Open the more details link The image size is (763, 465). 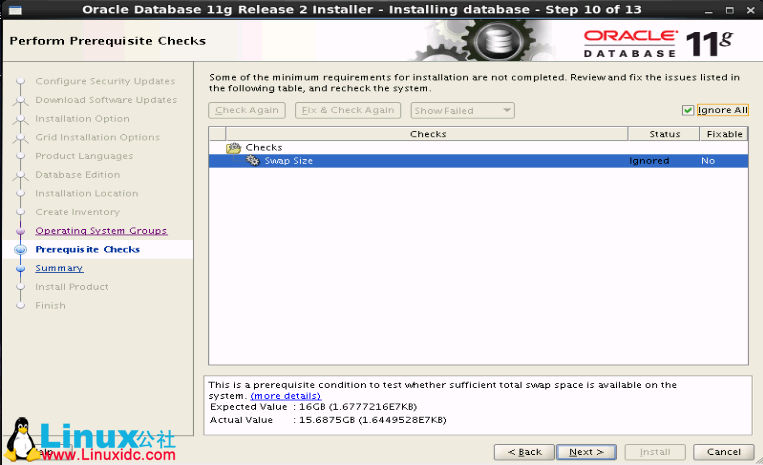pyautogui.click(x=286, y=396)
